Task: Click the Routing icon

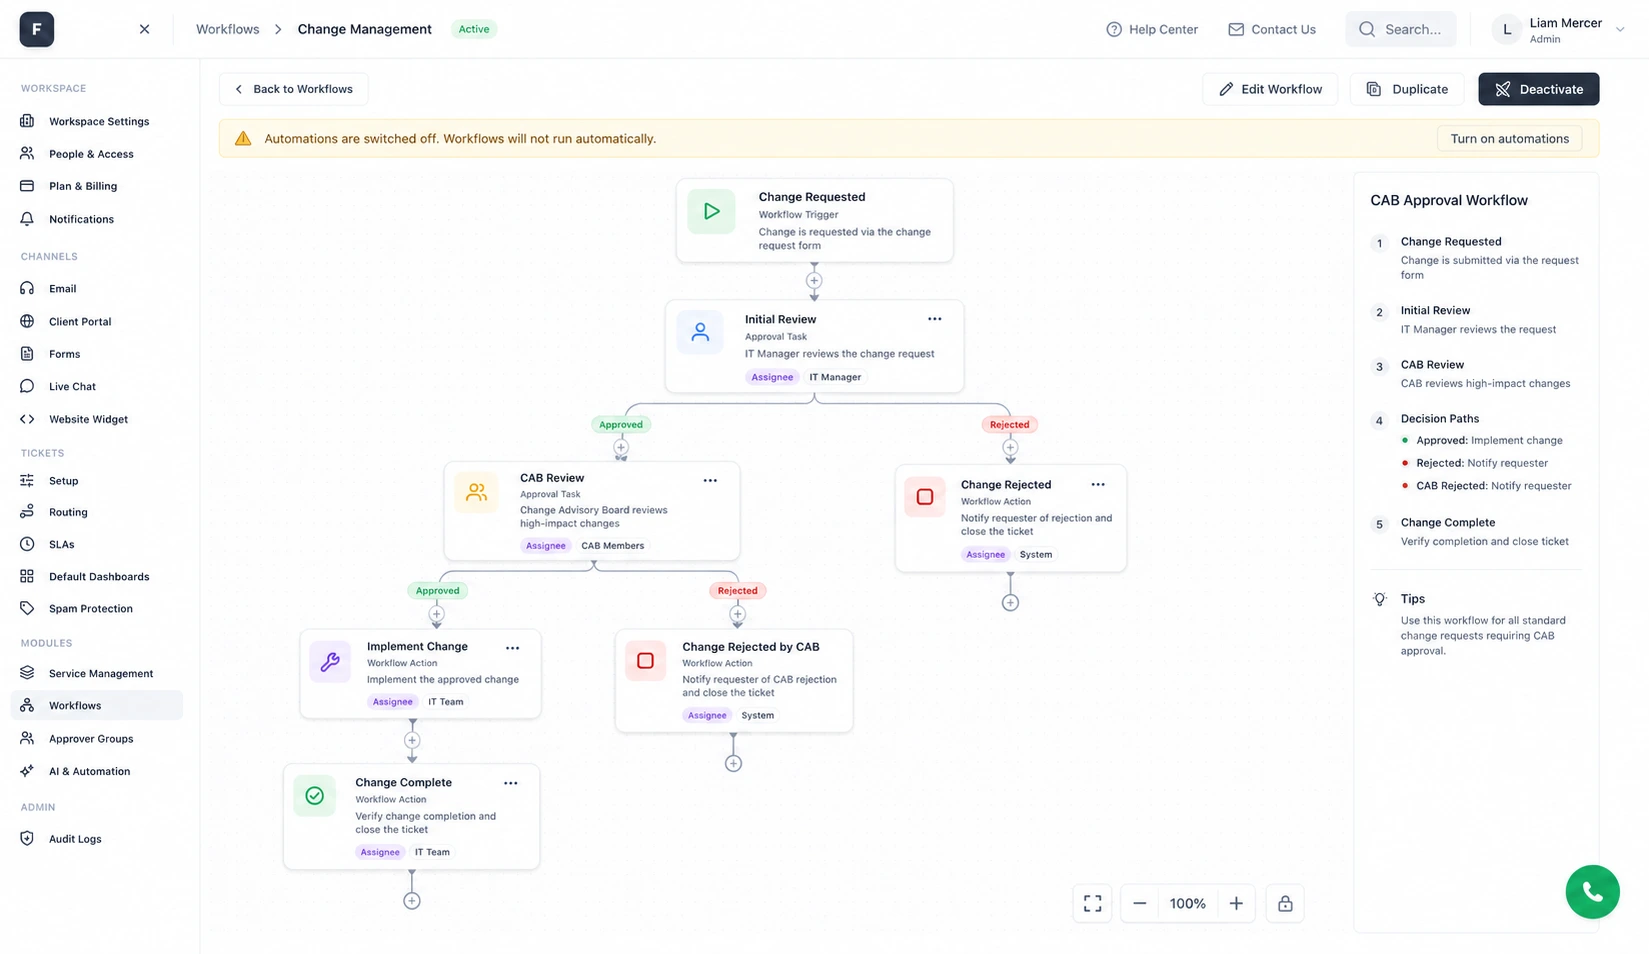Action: pos(27,512)
